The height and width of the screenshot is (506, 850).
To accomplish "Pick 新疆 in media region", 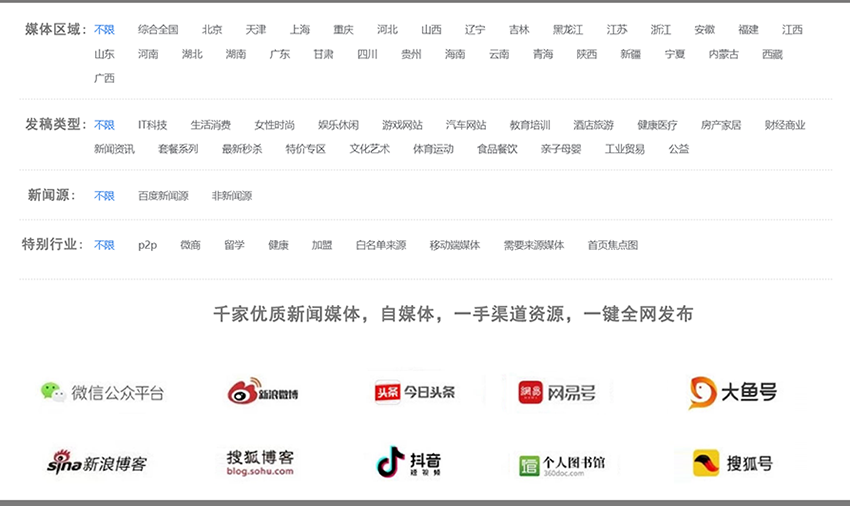I will (631, 54).
